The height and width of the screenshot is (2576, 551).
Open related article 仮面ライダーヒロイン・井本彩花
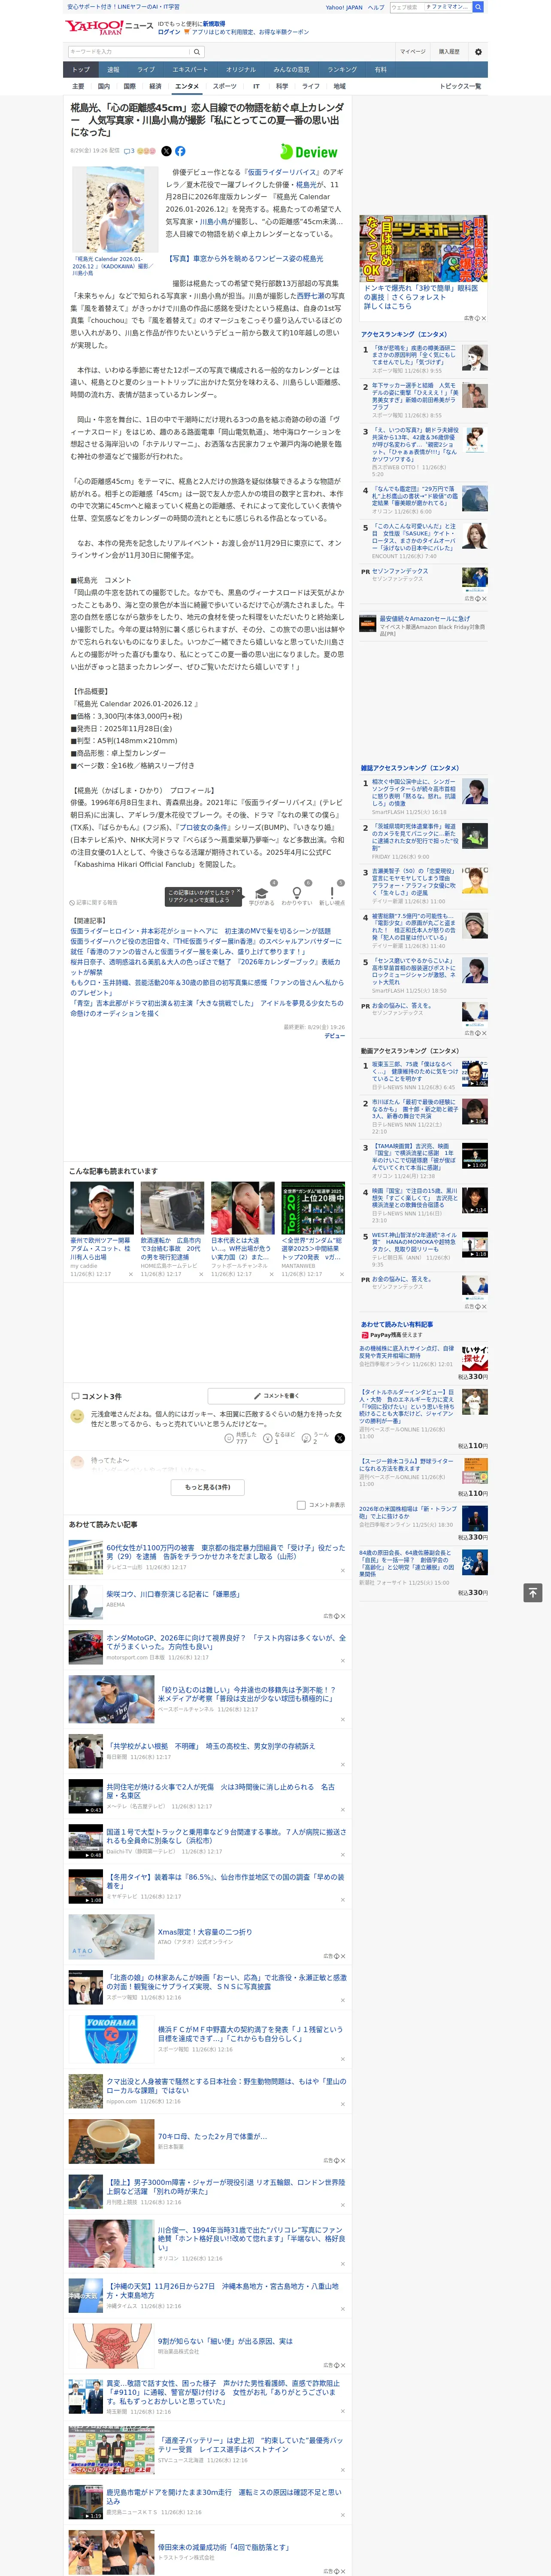pos(200,930)
